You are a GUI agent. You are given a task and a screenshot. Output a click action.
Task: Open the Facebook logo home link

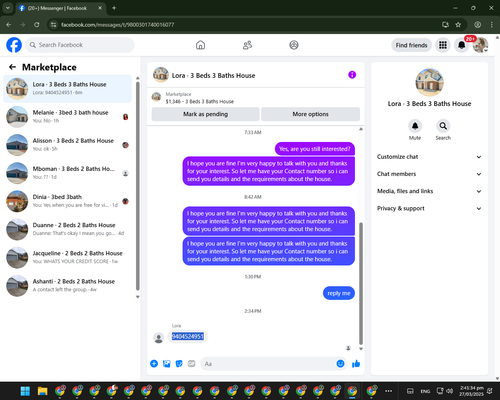14,45
